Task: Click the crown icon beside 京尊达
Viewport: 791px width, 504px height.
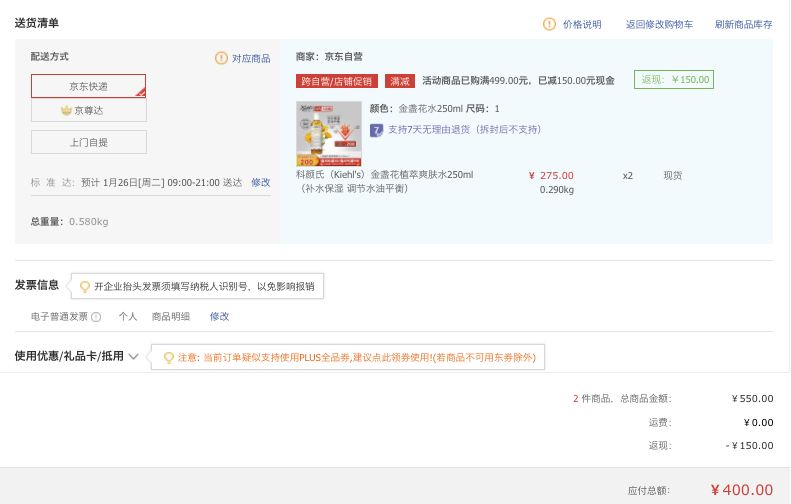Action: (x=66, y=110)
